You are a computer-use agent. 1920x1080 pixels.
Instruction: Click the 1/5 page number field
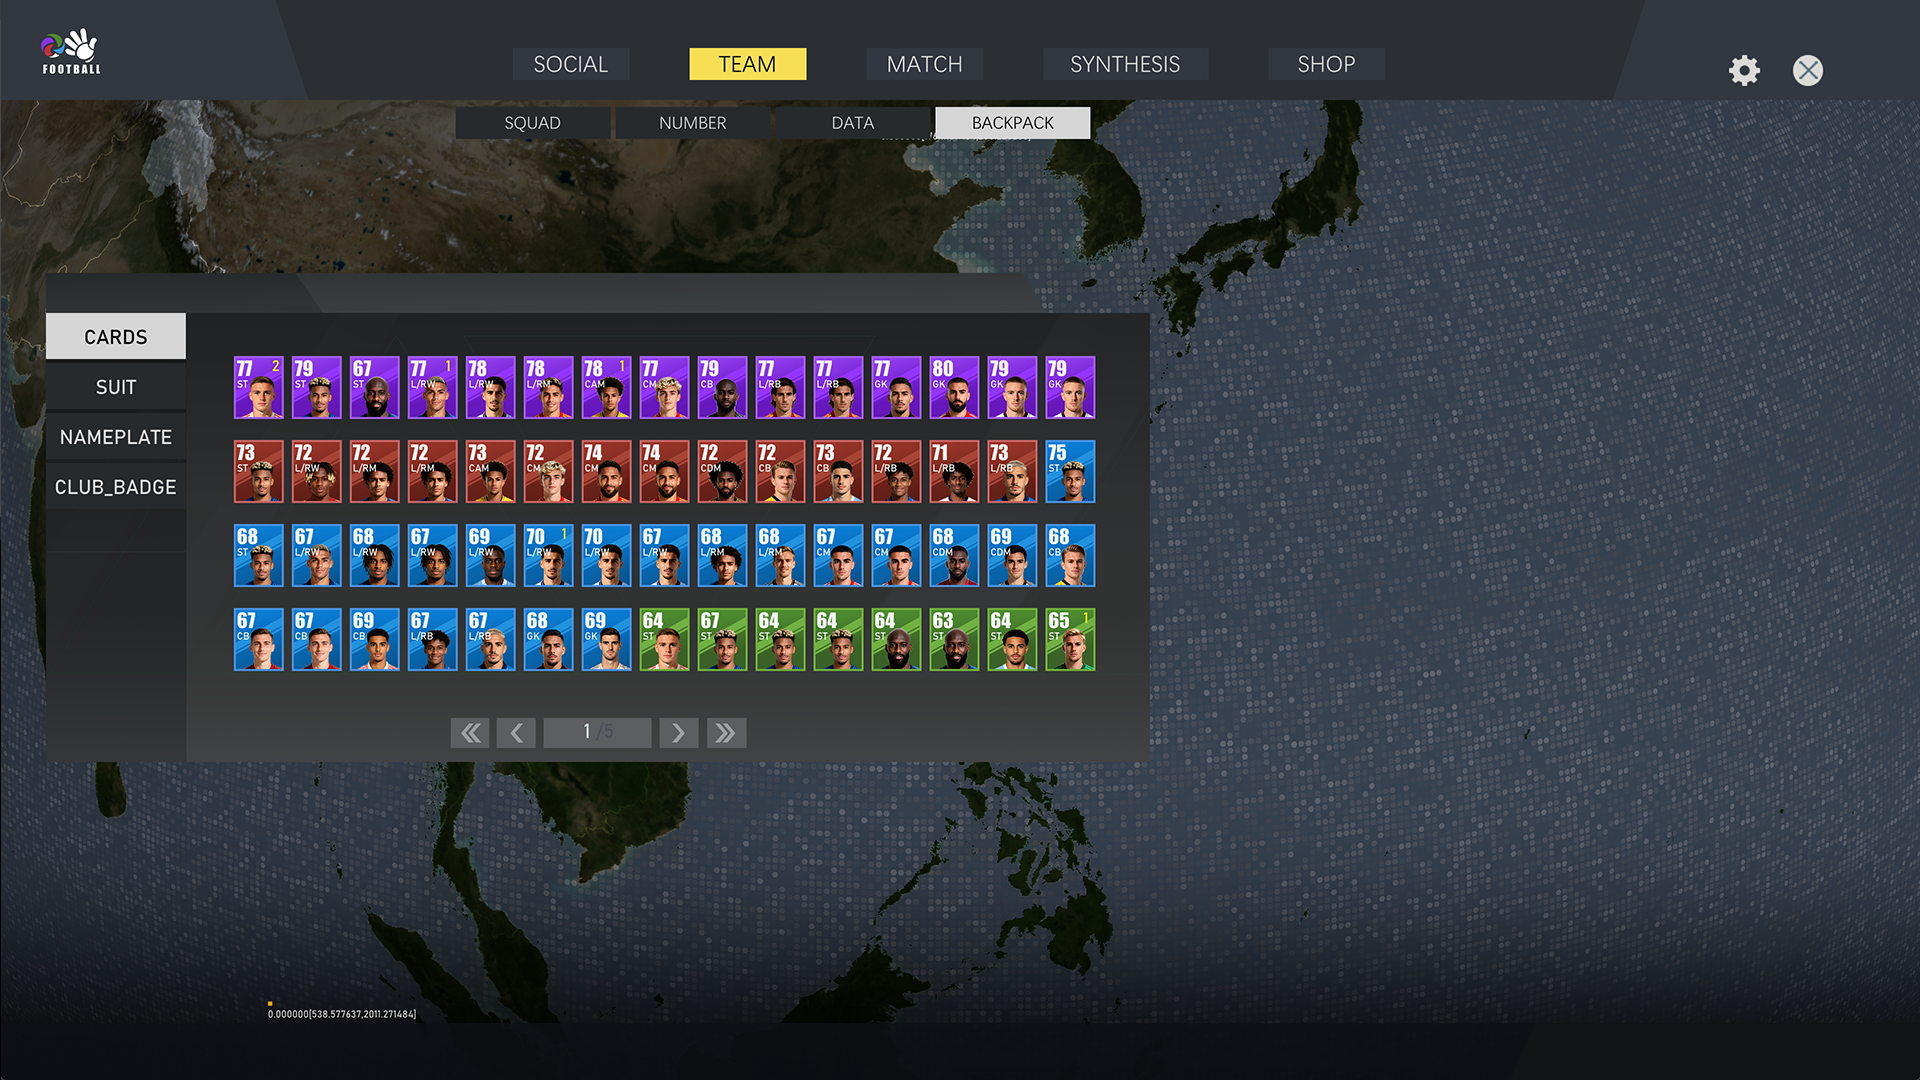[x=597, y=733]
